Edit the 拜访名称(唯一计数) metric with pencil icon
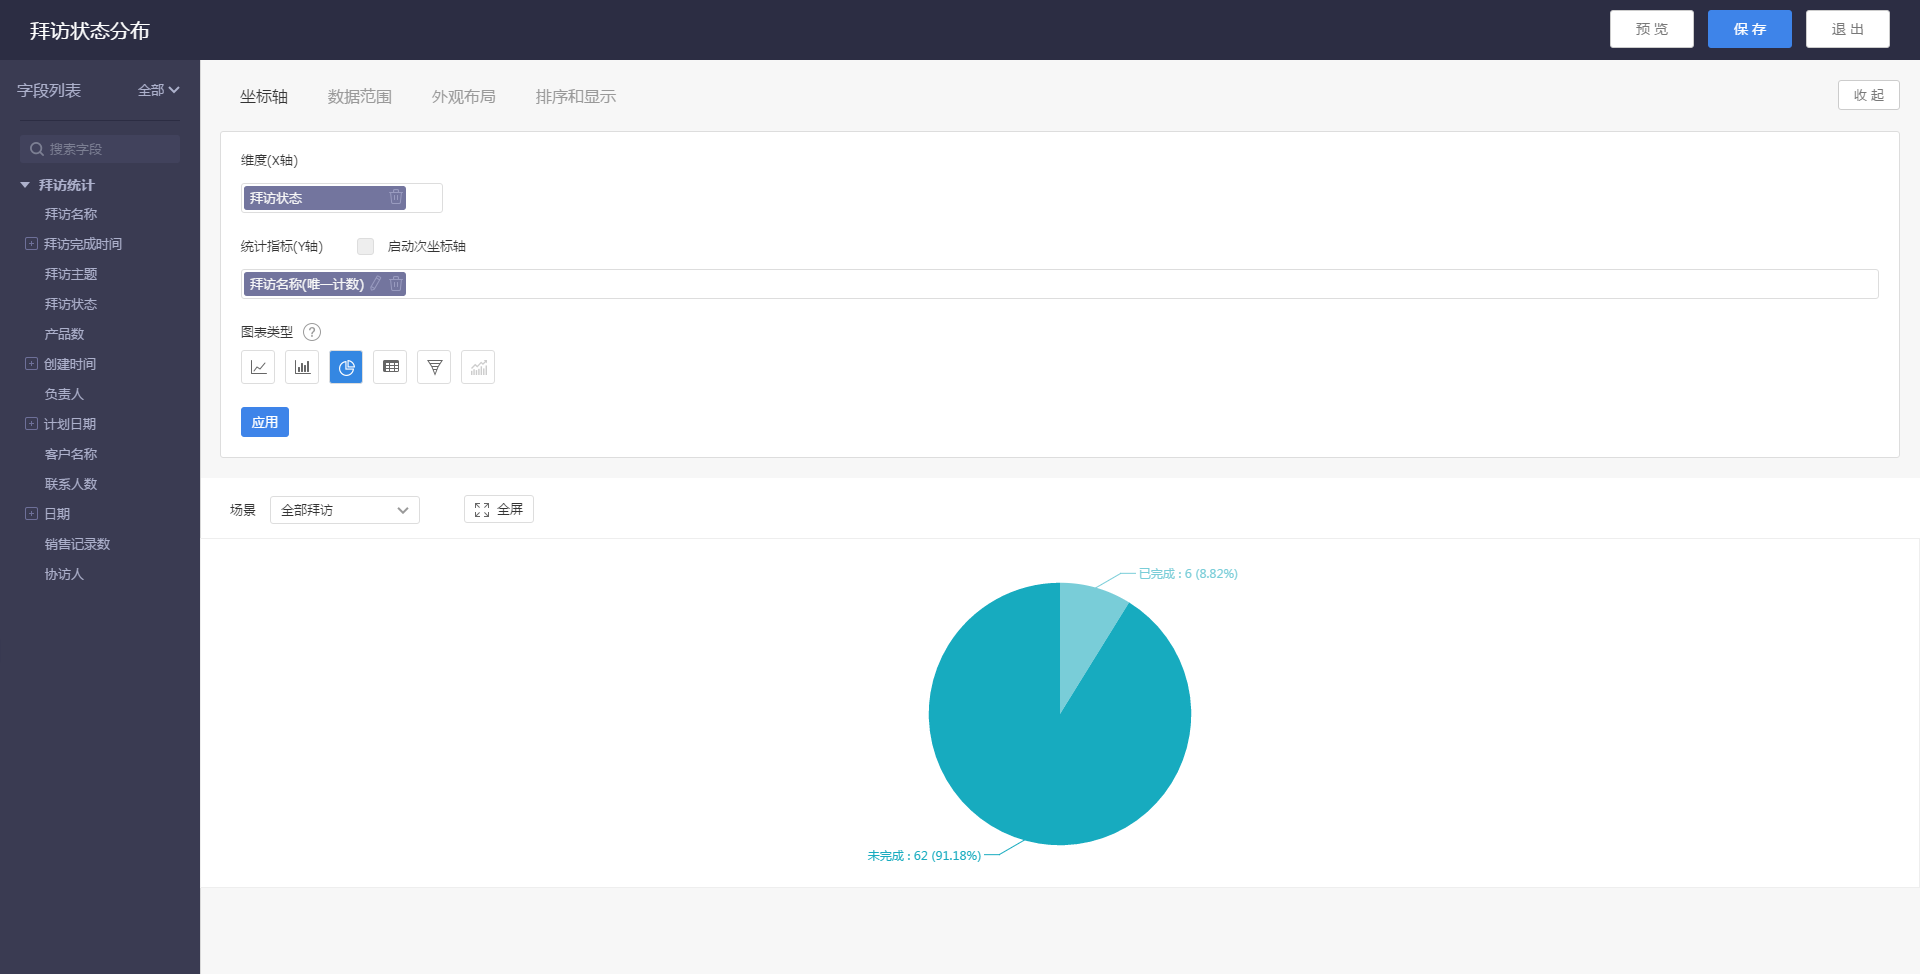The height and width of the screenshot is (974, 1920). pos(376,284)
